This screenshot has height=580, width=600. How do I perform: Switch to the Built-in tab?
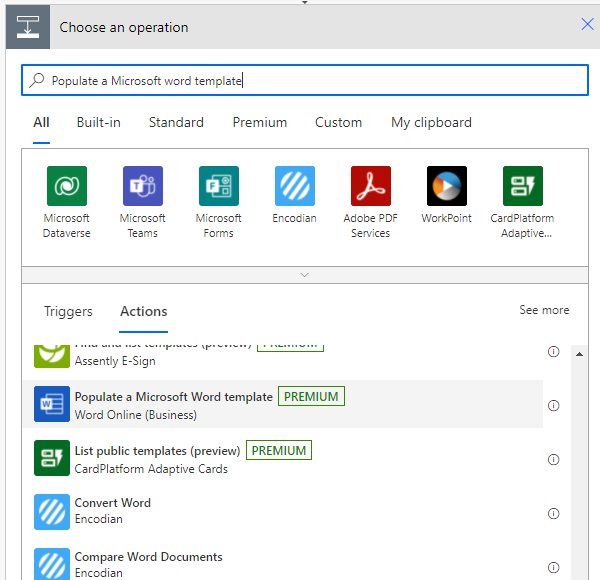[x=98, y=122]
